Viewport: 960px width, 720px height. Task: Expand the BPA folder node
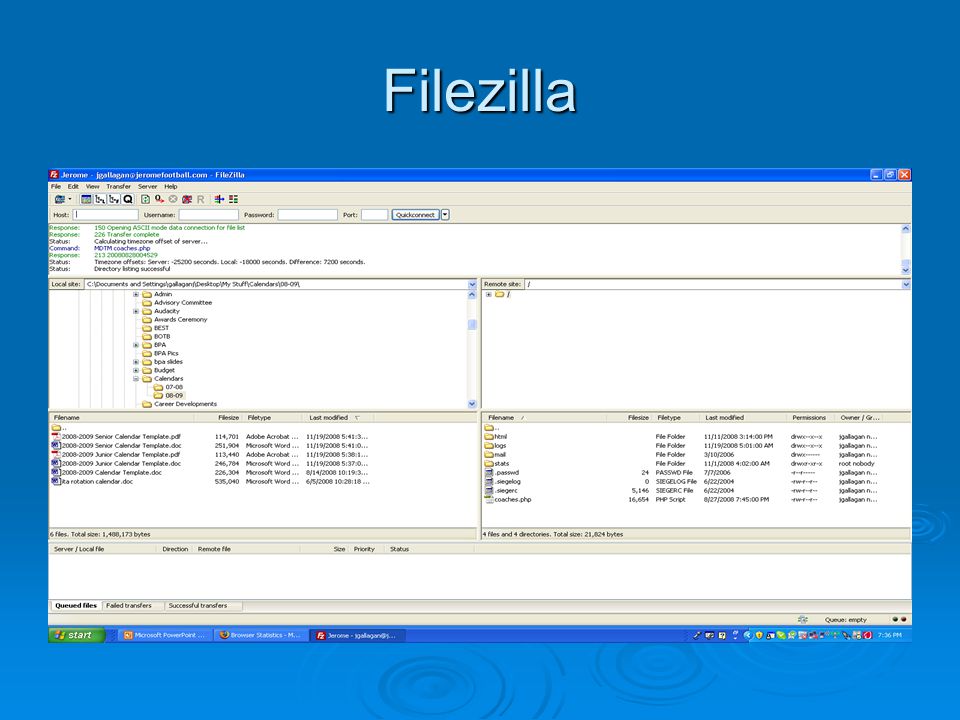point(136,345)
